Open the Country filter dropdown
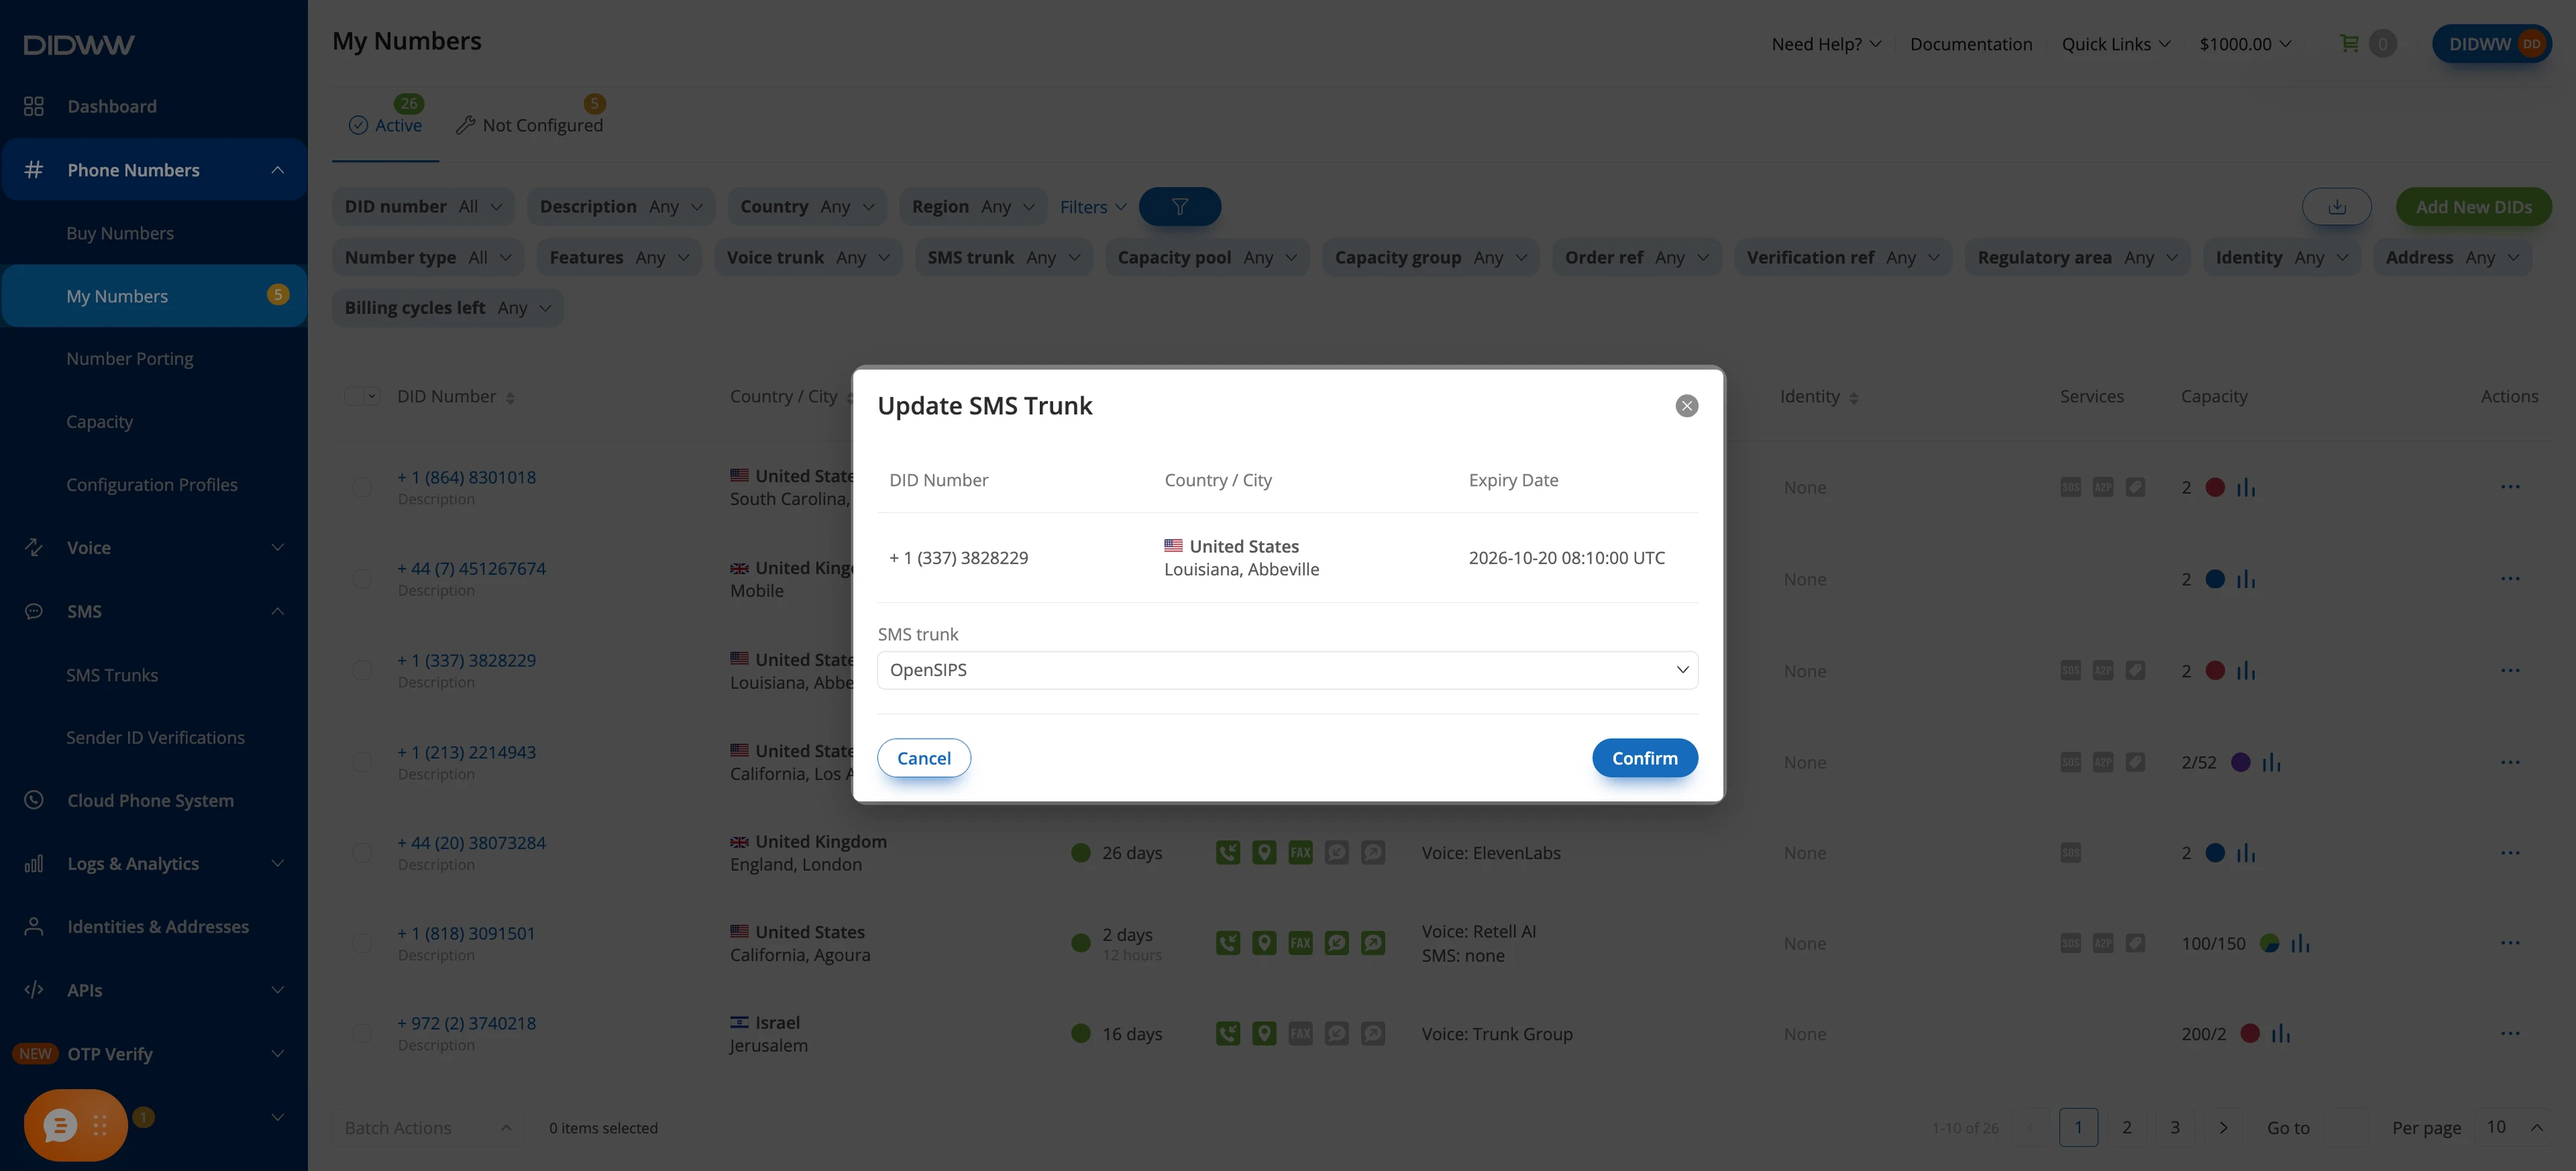The height and width of the screenshot is (1171, 2576). coord(807,207)
